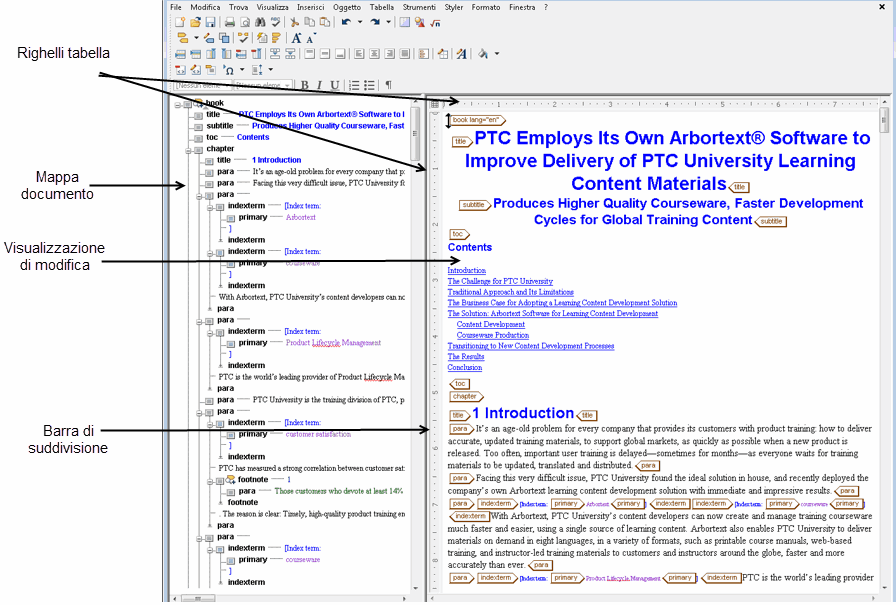The width and height of the screenshot is (896, 605).
Task: Click the New document icon
Action: pyautogui.click(x=180, y=22)
